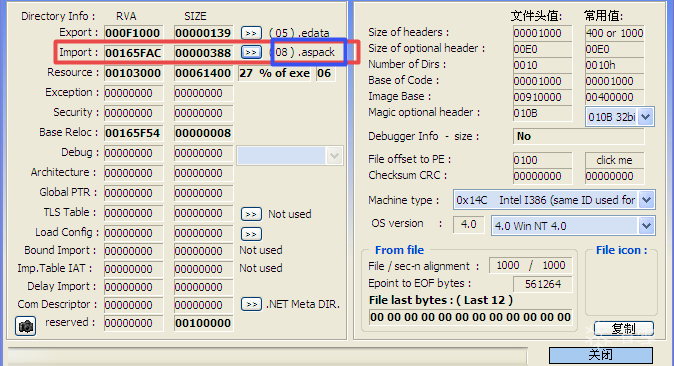This screenshot has height=366, width=674.
Task: Select the Import SIZE field 00000388
Action: 203,53
